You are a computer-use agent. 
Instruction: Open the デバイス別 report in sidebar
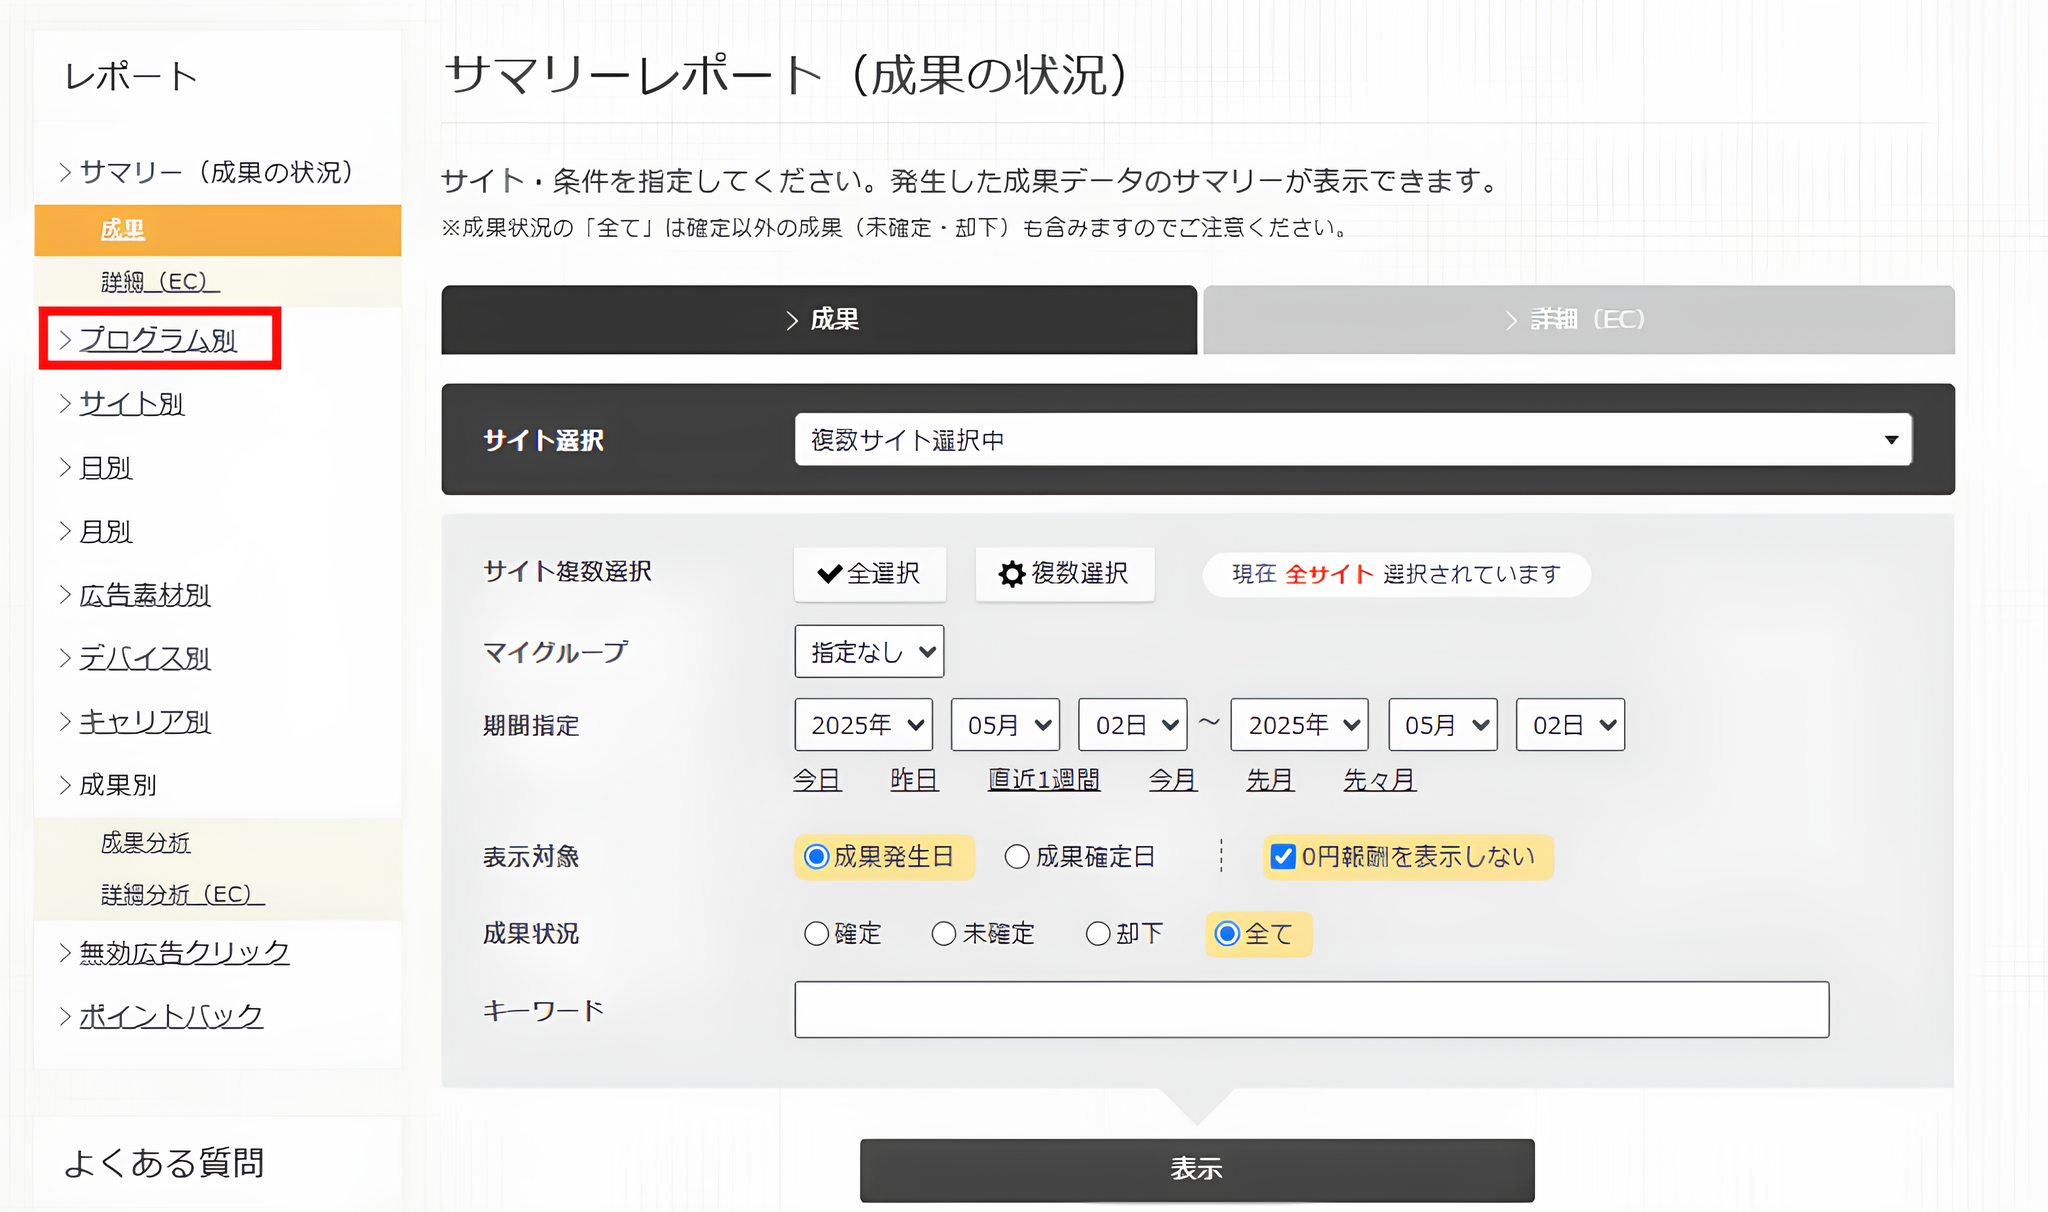tap(143, 657)
